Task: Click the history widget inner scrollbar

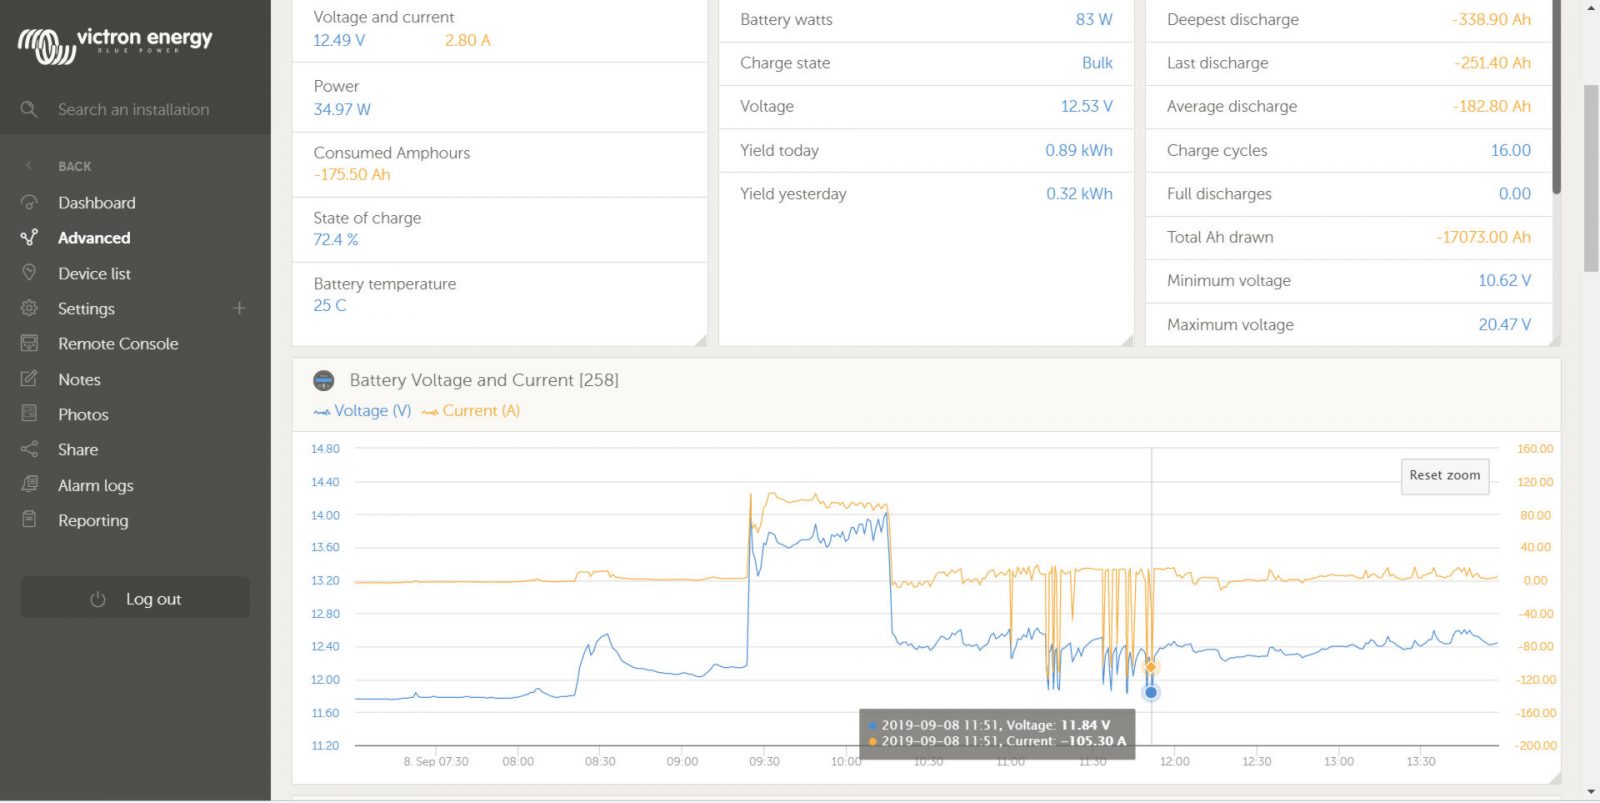Action: coord(1556,100)
